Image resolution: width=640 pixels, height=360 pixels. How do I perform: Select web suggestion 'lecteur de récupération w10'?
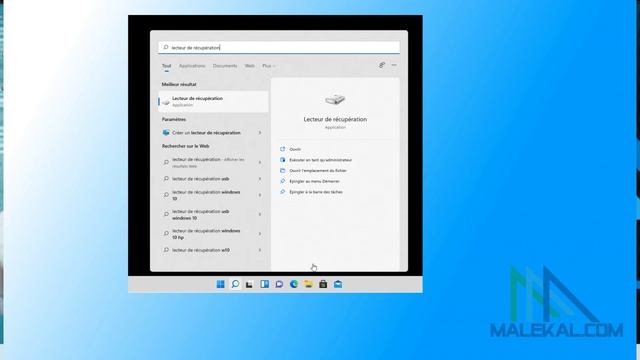pyautogui.click(x=201, y=250)
